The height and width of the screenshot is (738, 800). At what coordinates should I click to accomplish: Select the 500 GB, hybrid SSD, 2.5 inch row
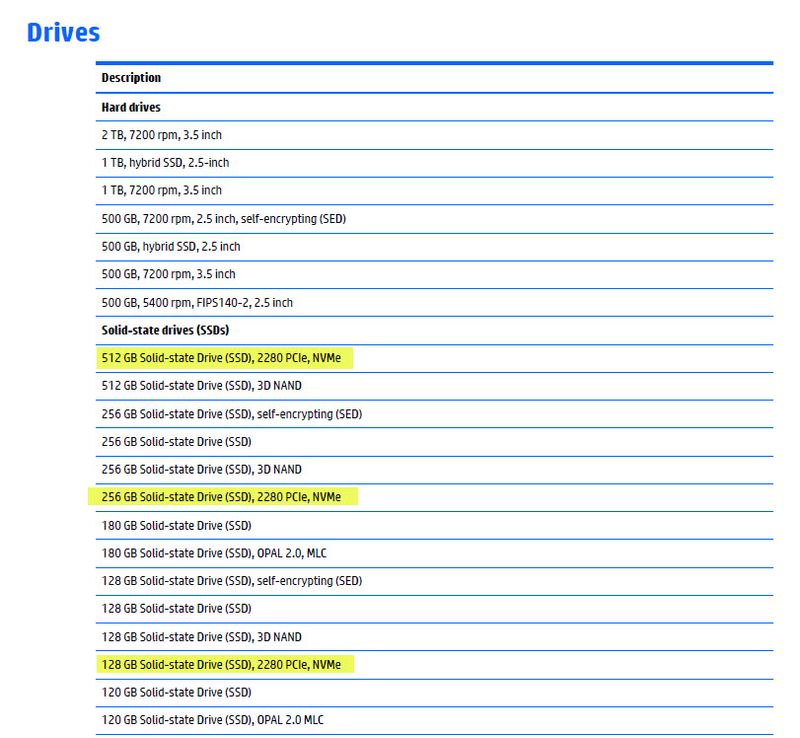(x=434, y=247)
